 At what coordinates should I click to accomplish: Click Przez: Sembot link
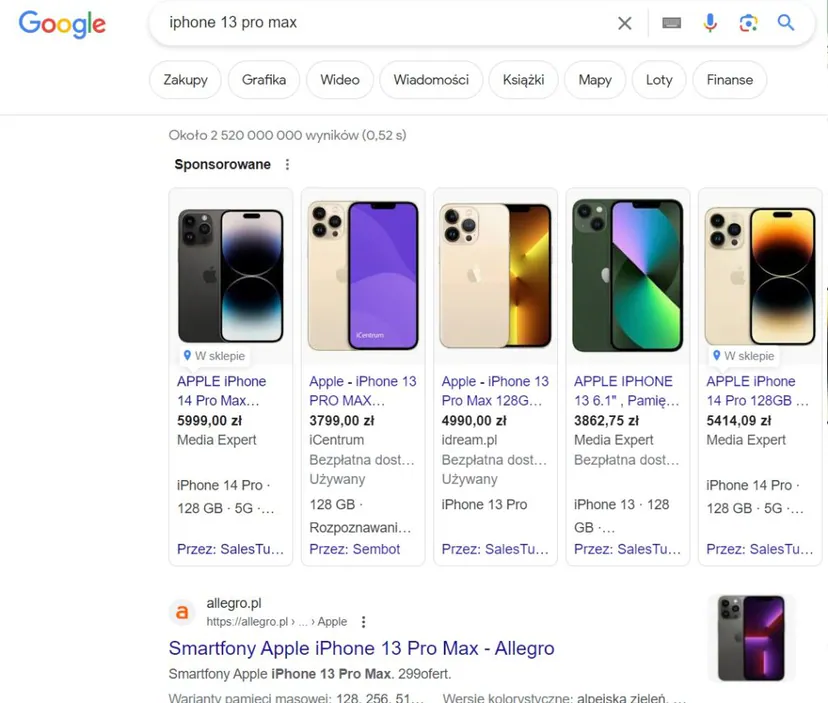point(355,549)
